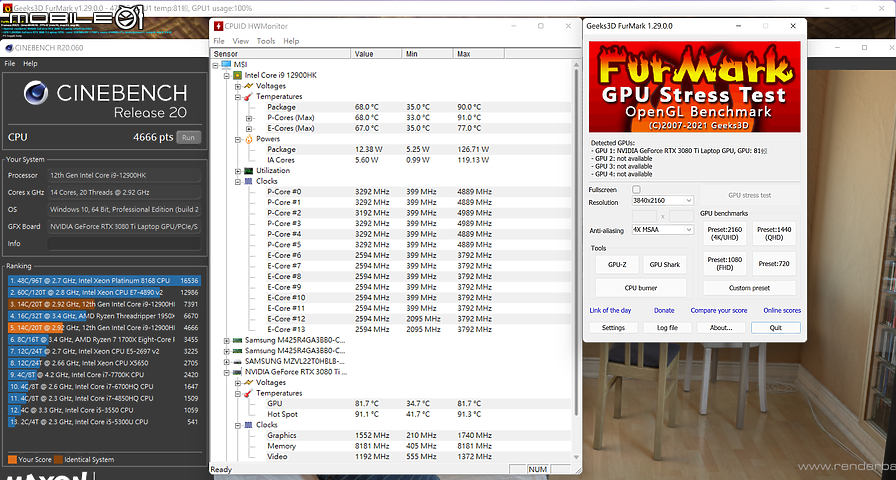This screenshot has width=896, height=480.
Task: Click the GPU stress test button
Action: [749, 195]
